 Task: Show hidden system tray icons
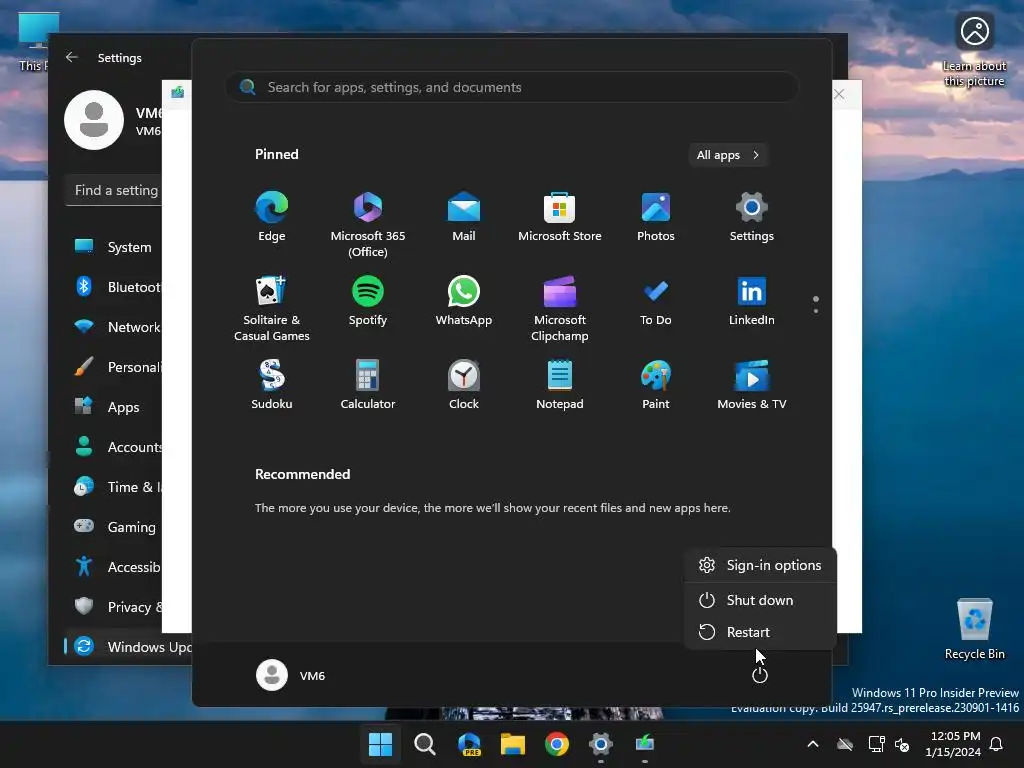pos(813,744)
